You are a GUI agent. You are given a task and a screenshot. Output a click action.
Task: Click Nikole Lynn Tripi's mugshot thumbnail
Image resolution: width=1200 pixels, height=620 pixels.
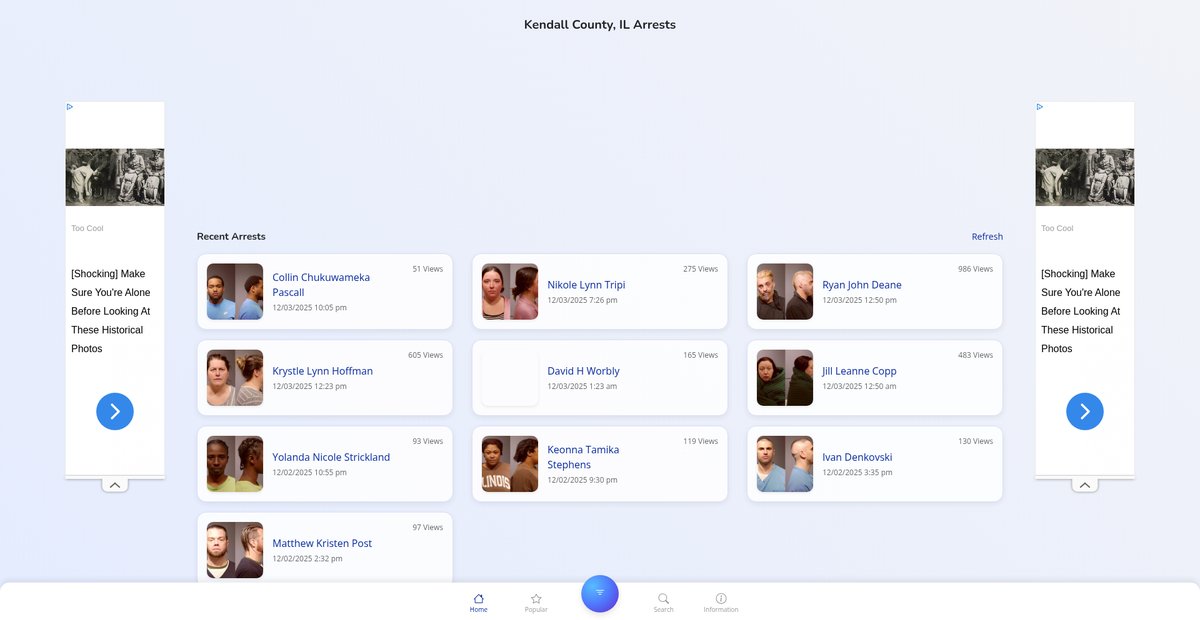tap(510, 292)
